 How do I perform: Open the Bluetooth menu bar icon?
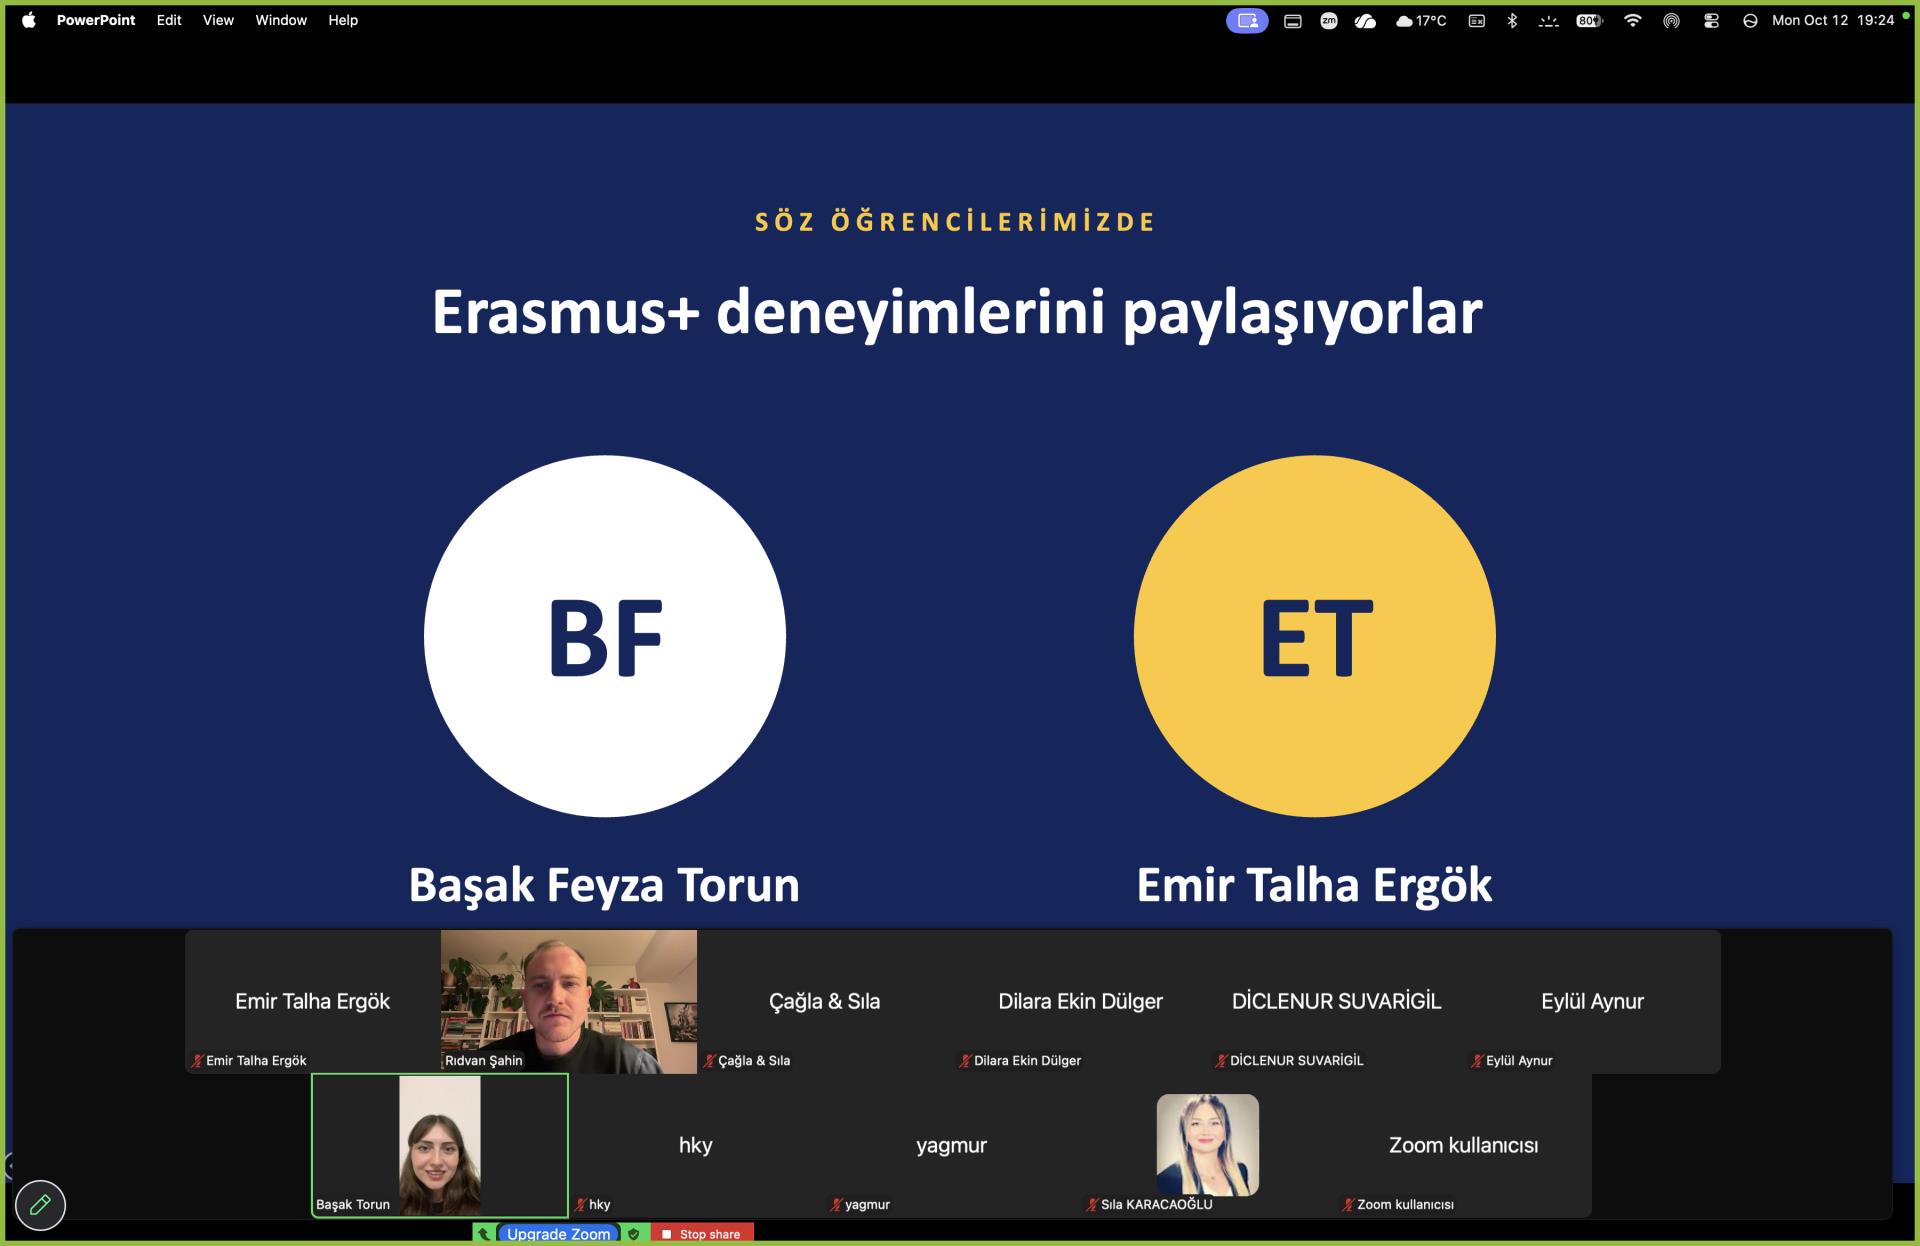tap(1512, 20)
